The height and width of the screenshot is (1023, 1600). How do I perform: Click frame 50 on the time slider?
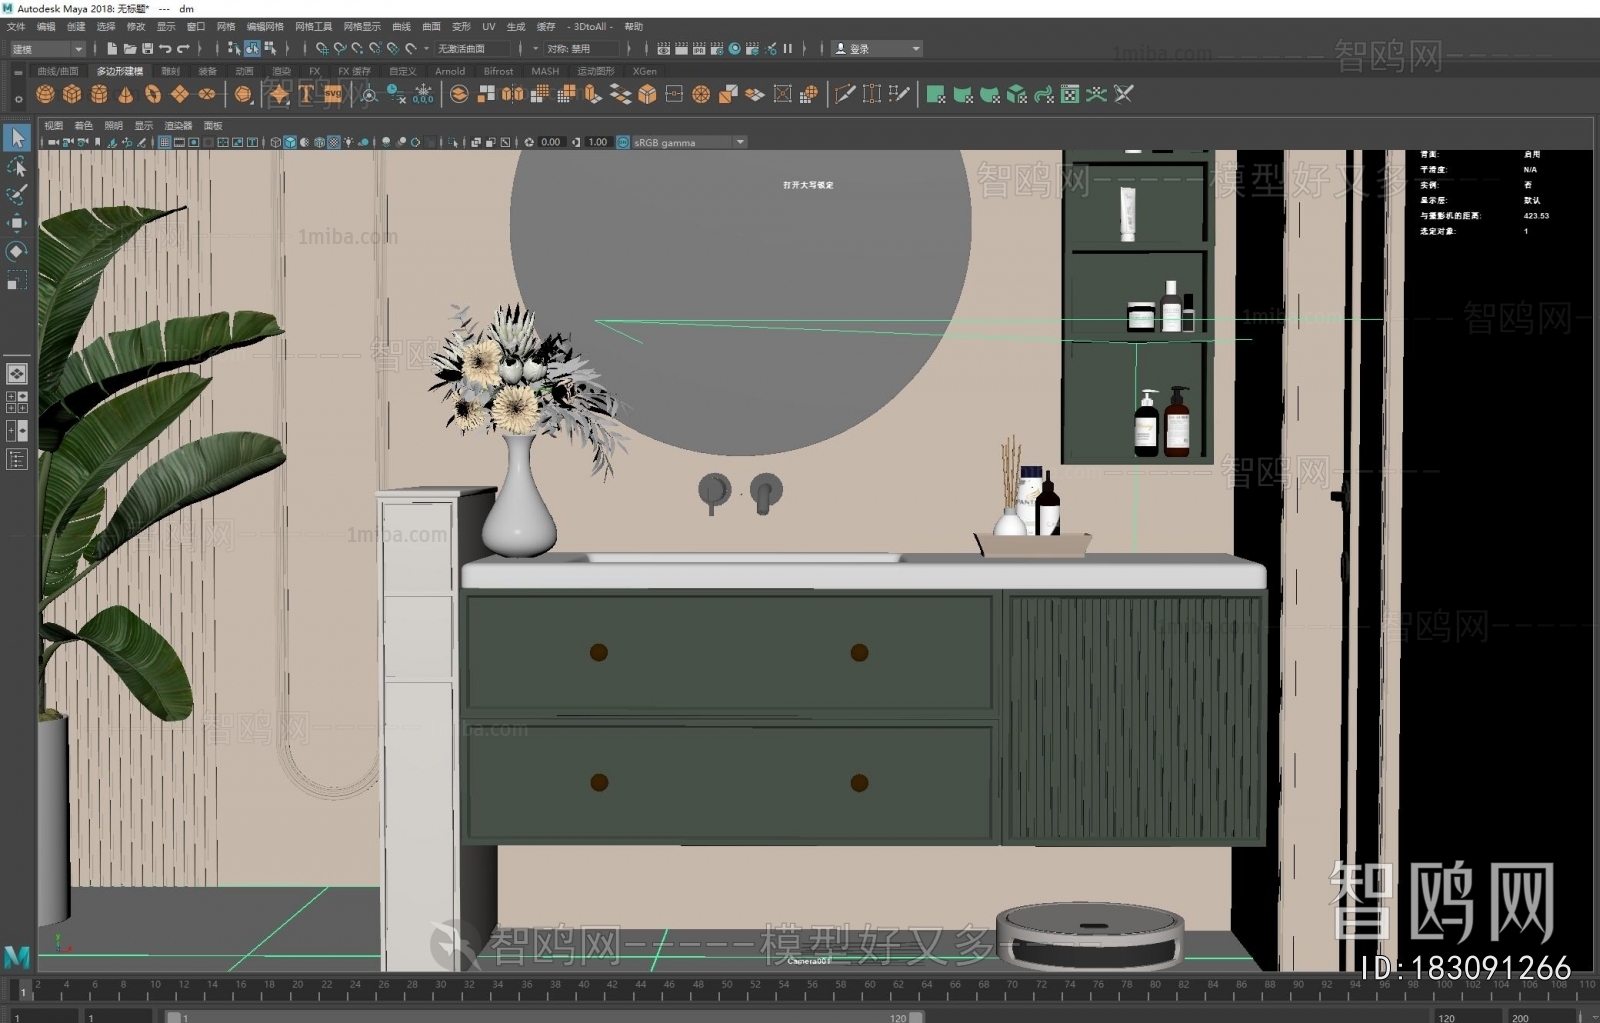[x=727, y=985]
